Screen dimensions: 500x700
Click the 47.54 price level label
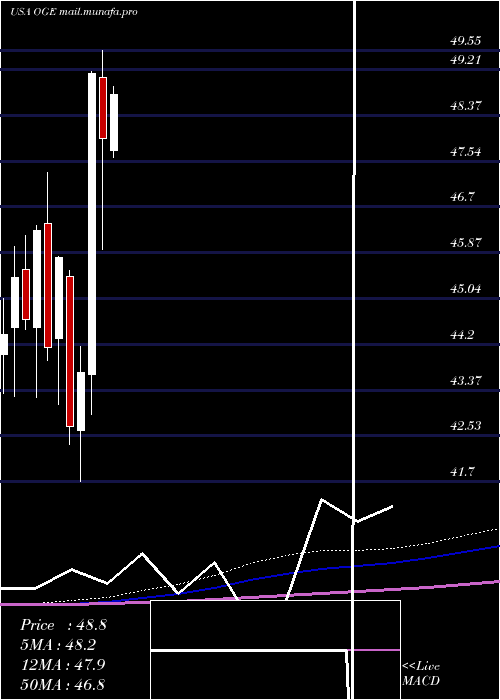tap(466, 152)
